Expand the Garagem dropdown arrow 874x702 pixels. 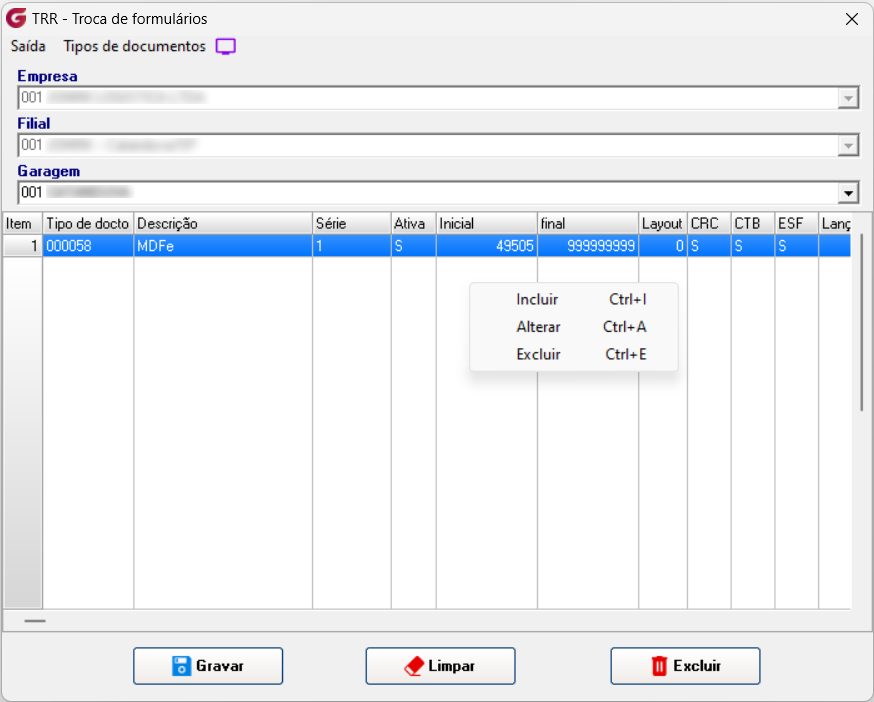coord(848,193)
